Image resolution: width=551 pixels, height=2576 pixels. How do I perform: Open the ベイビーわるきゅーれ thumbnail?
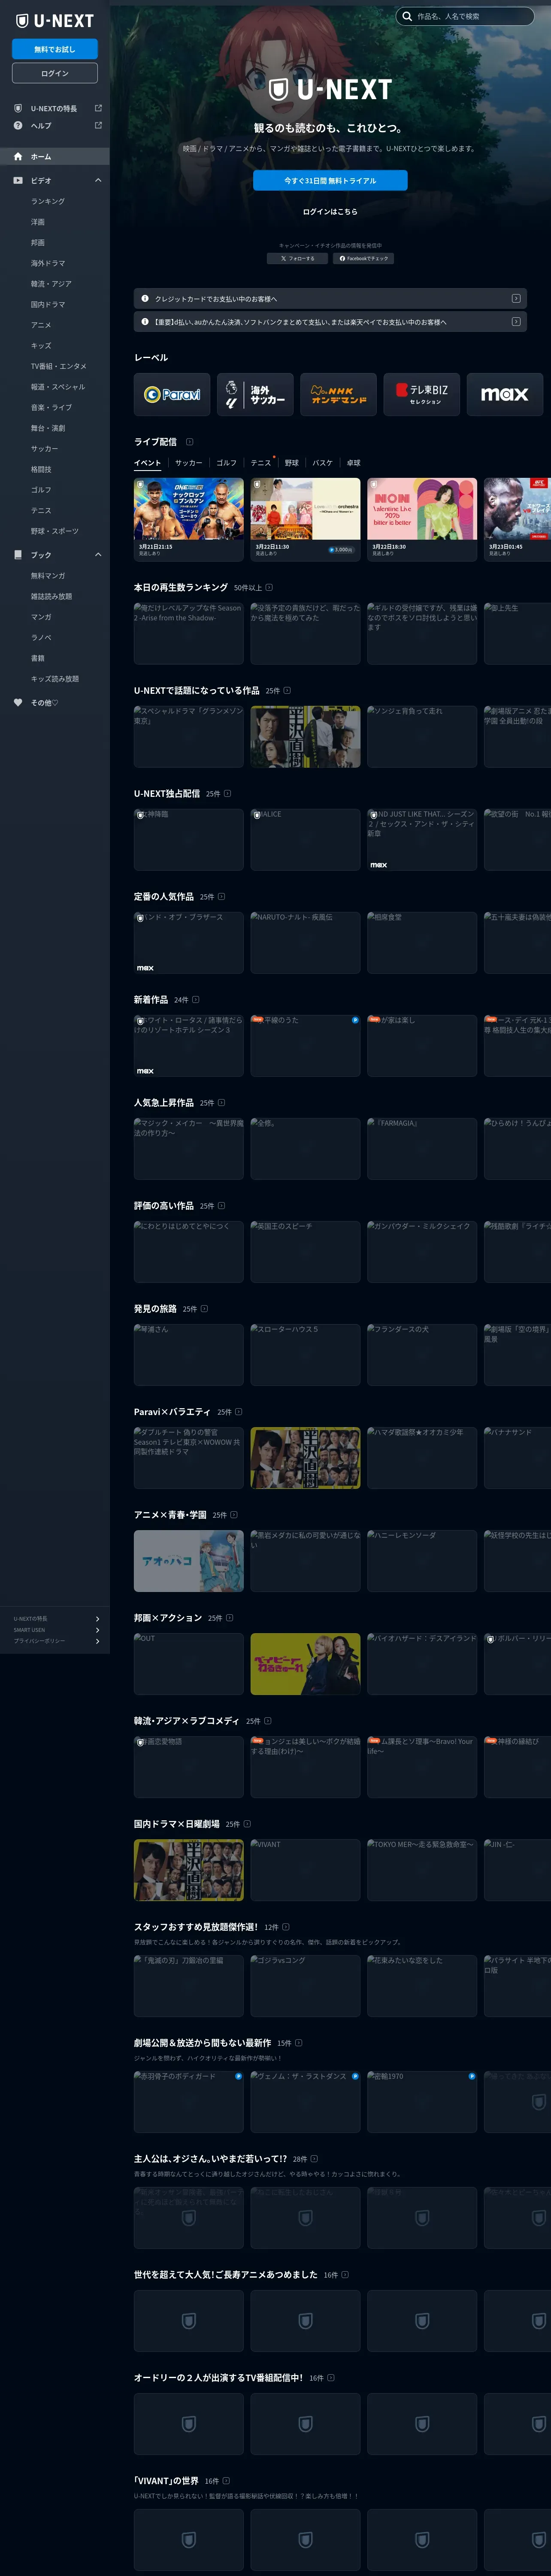pos(305,1664)
